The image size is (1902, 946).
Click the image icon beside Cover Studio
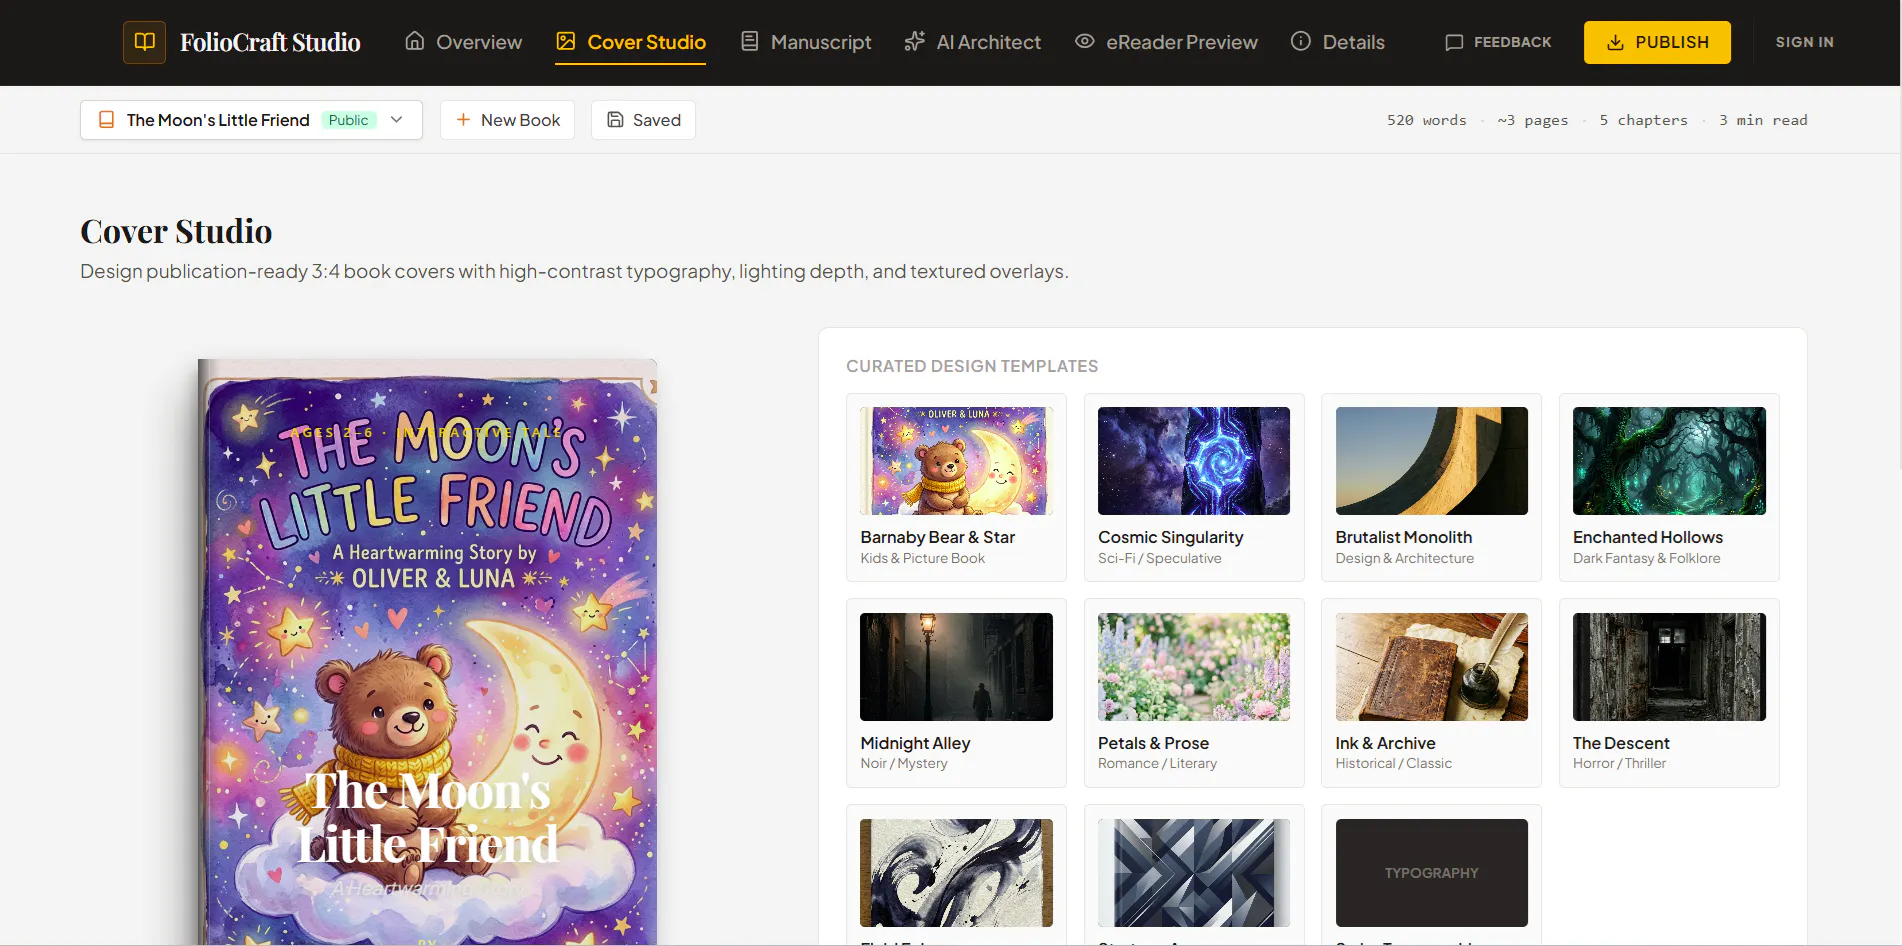tap(566, 41)
